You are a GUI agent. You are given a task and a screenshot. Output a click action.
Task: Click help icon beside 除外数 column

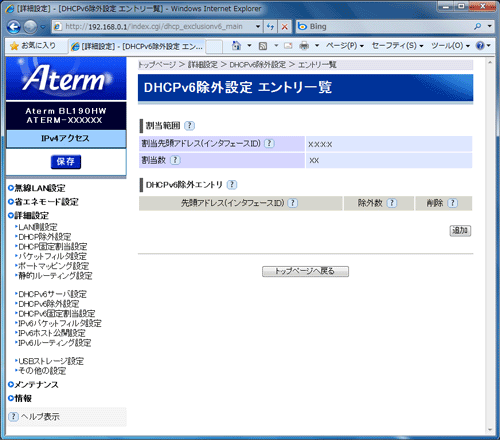392,203
